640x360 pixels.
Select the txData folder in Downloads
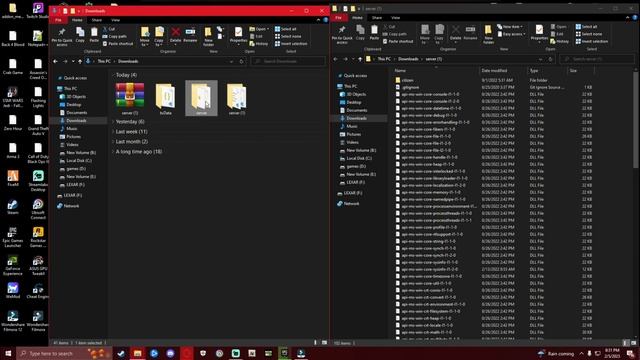click(165, 98)
